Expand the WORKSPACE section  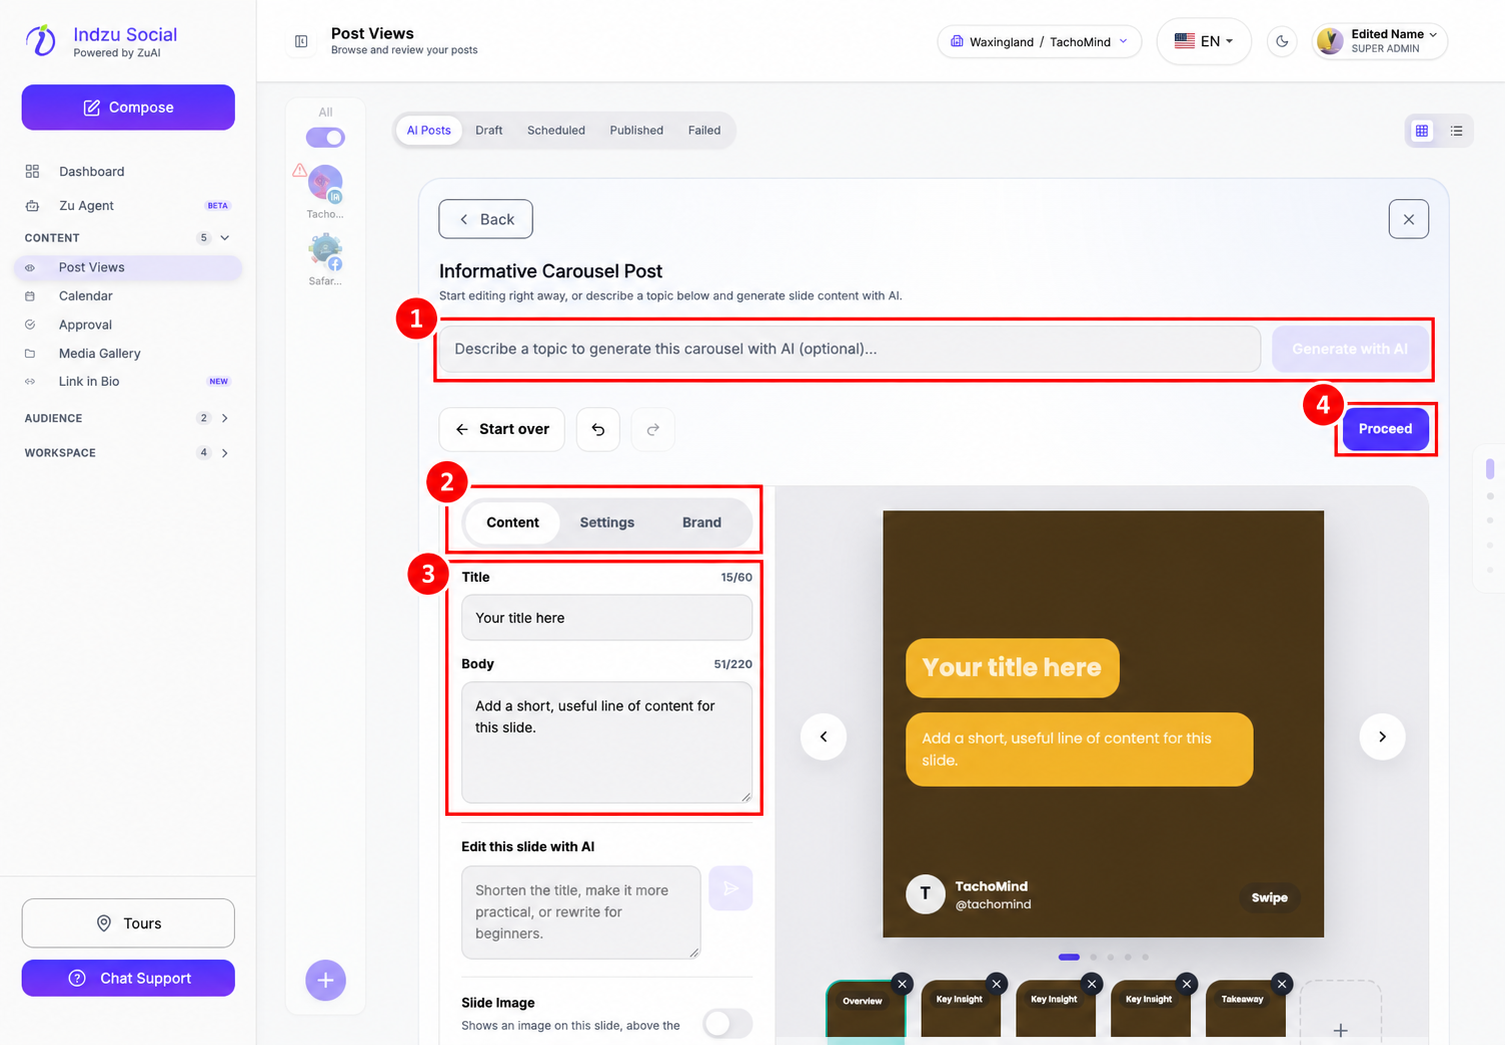coord(225,453)
